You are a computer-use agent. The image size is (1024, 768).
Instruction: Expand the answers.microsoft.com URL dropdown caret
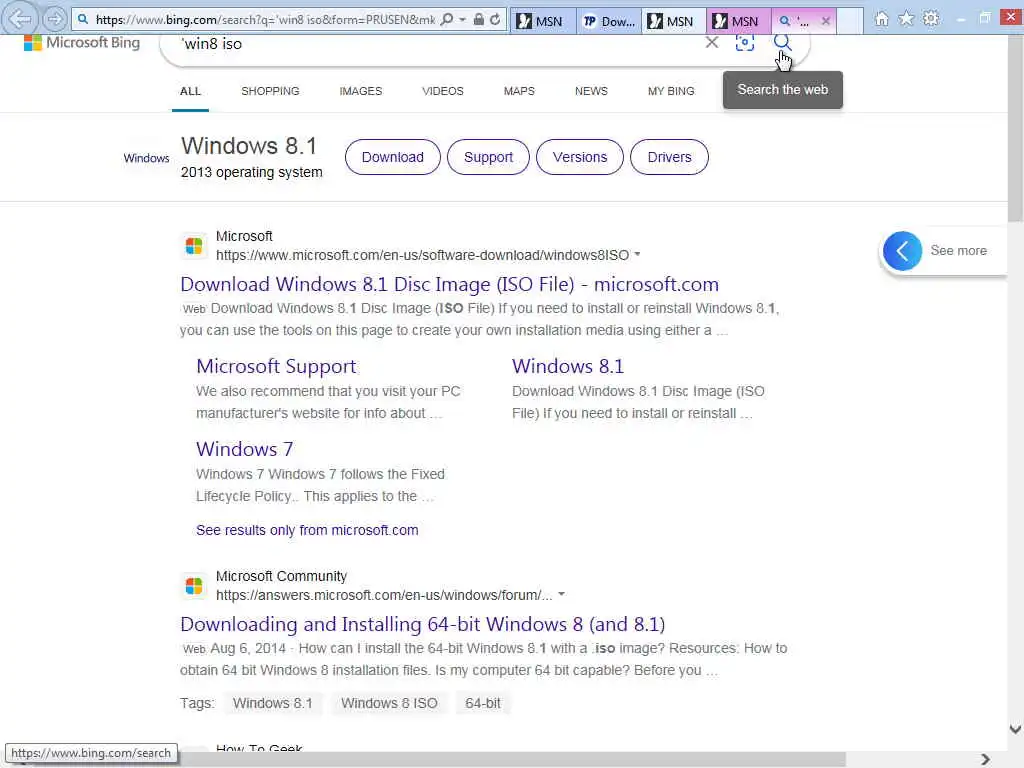[x=562, y=595]
